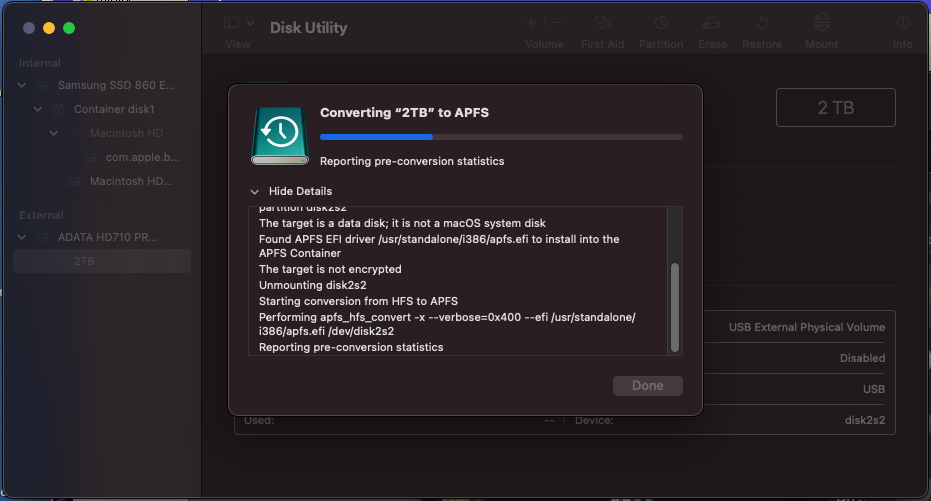Click the Time Machine drive icon in dialog
Screen dimensions: 931x501
click(x=280, y=136)
